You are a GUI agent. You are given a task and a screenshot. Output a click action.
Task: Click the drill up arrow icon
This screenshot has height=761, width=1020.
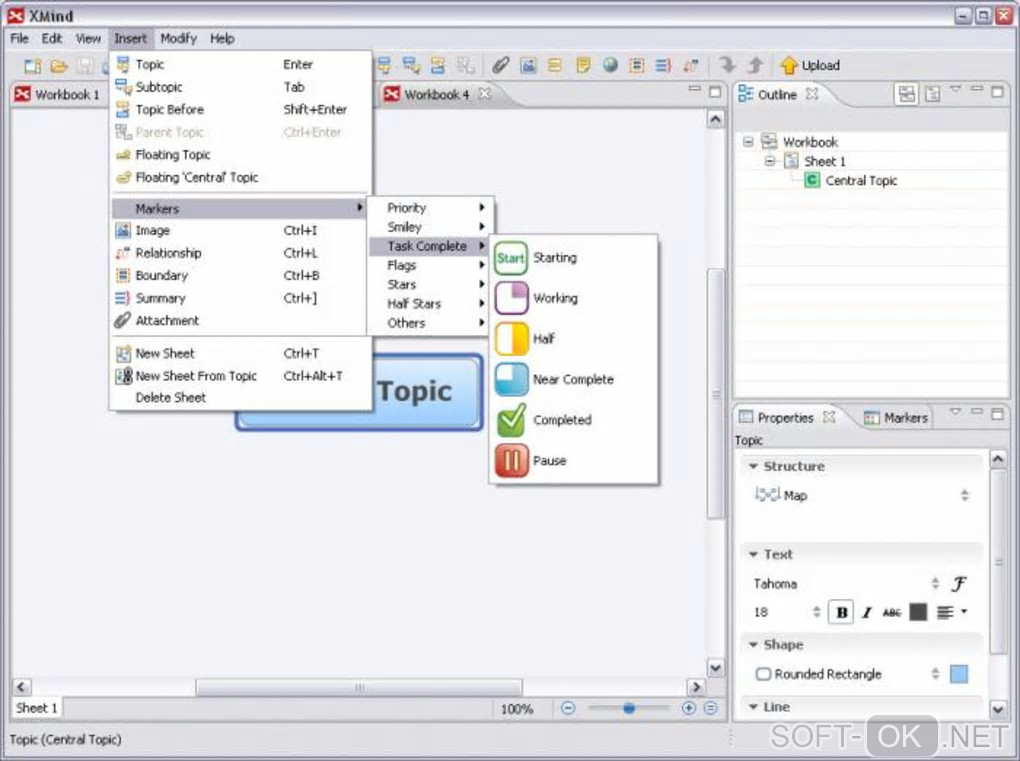click(x=755, y=65)
